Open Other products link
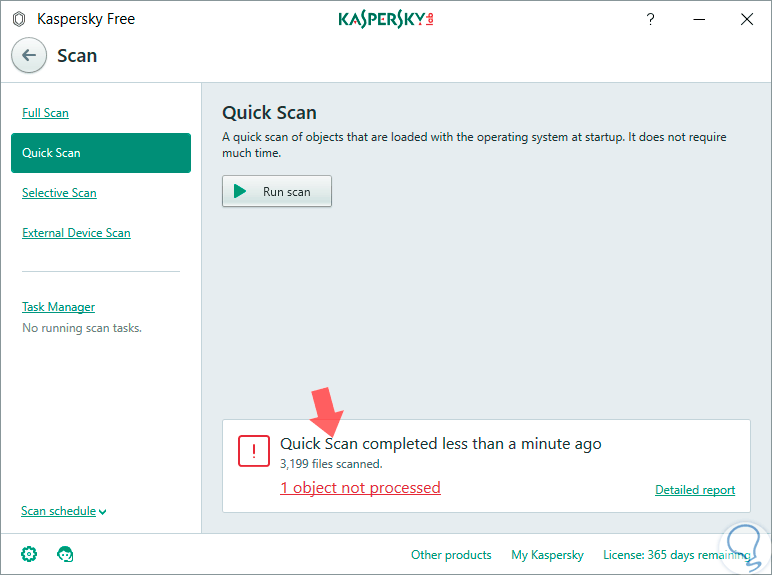 451,555
